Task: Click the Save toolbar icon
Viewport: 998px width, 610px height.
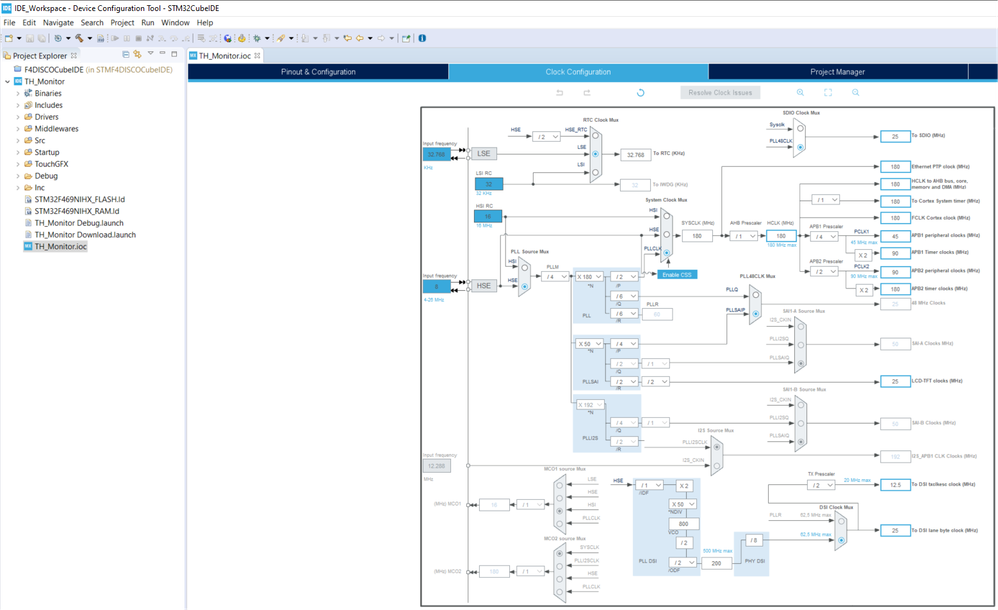Action: pyautogui.click(x=29, y=38)
